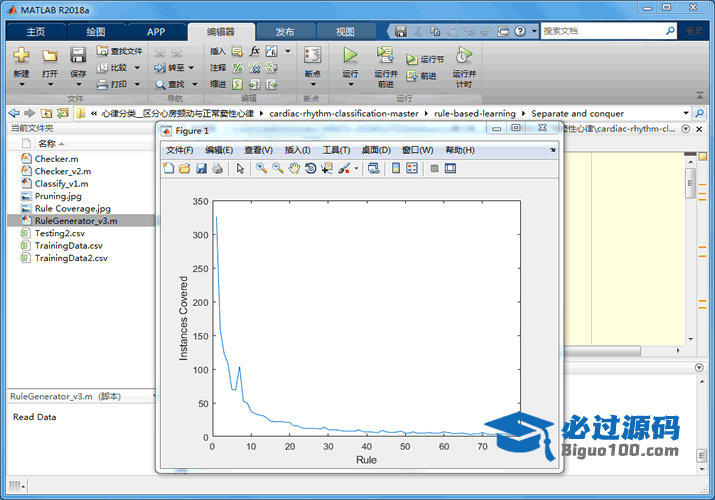Open the 新建 dropdown arrow below the icon
The width and height of the screenshot is (715, 500).
(x=21, y=85)
